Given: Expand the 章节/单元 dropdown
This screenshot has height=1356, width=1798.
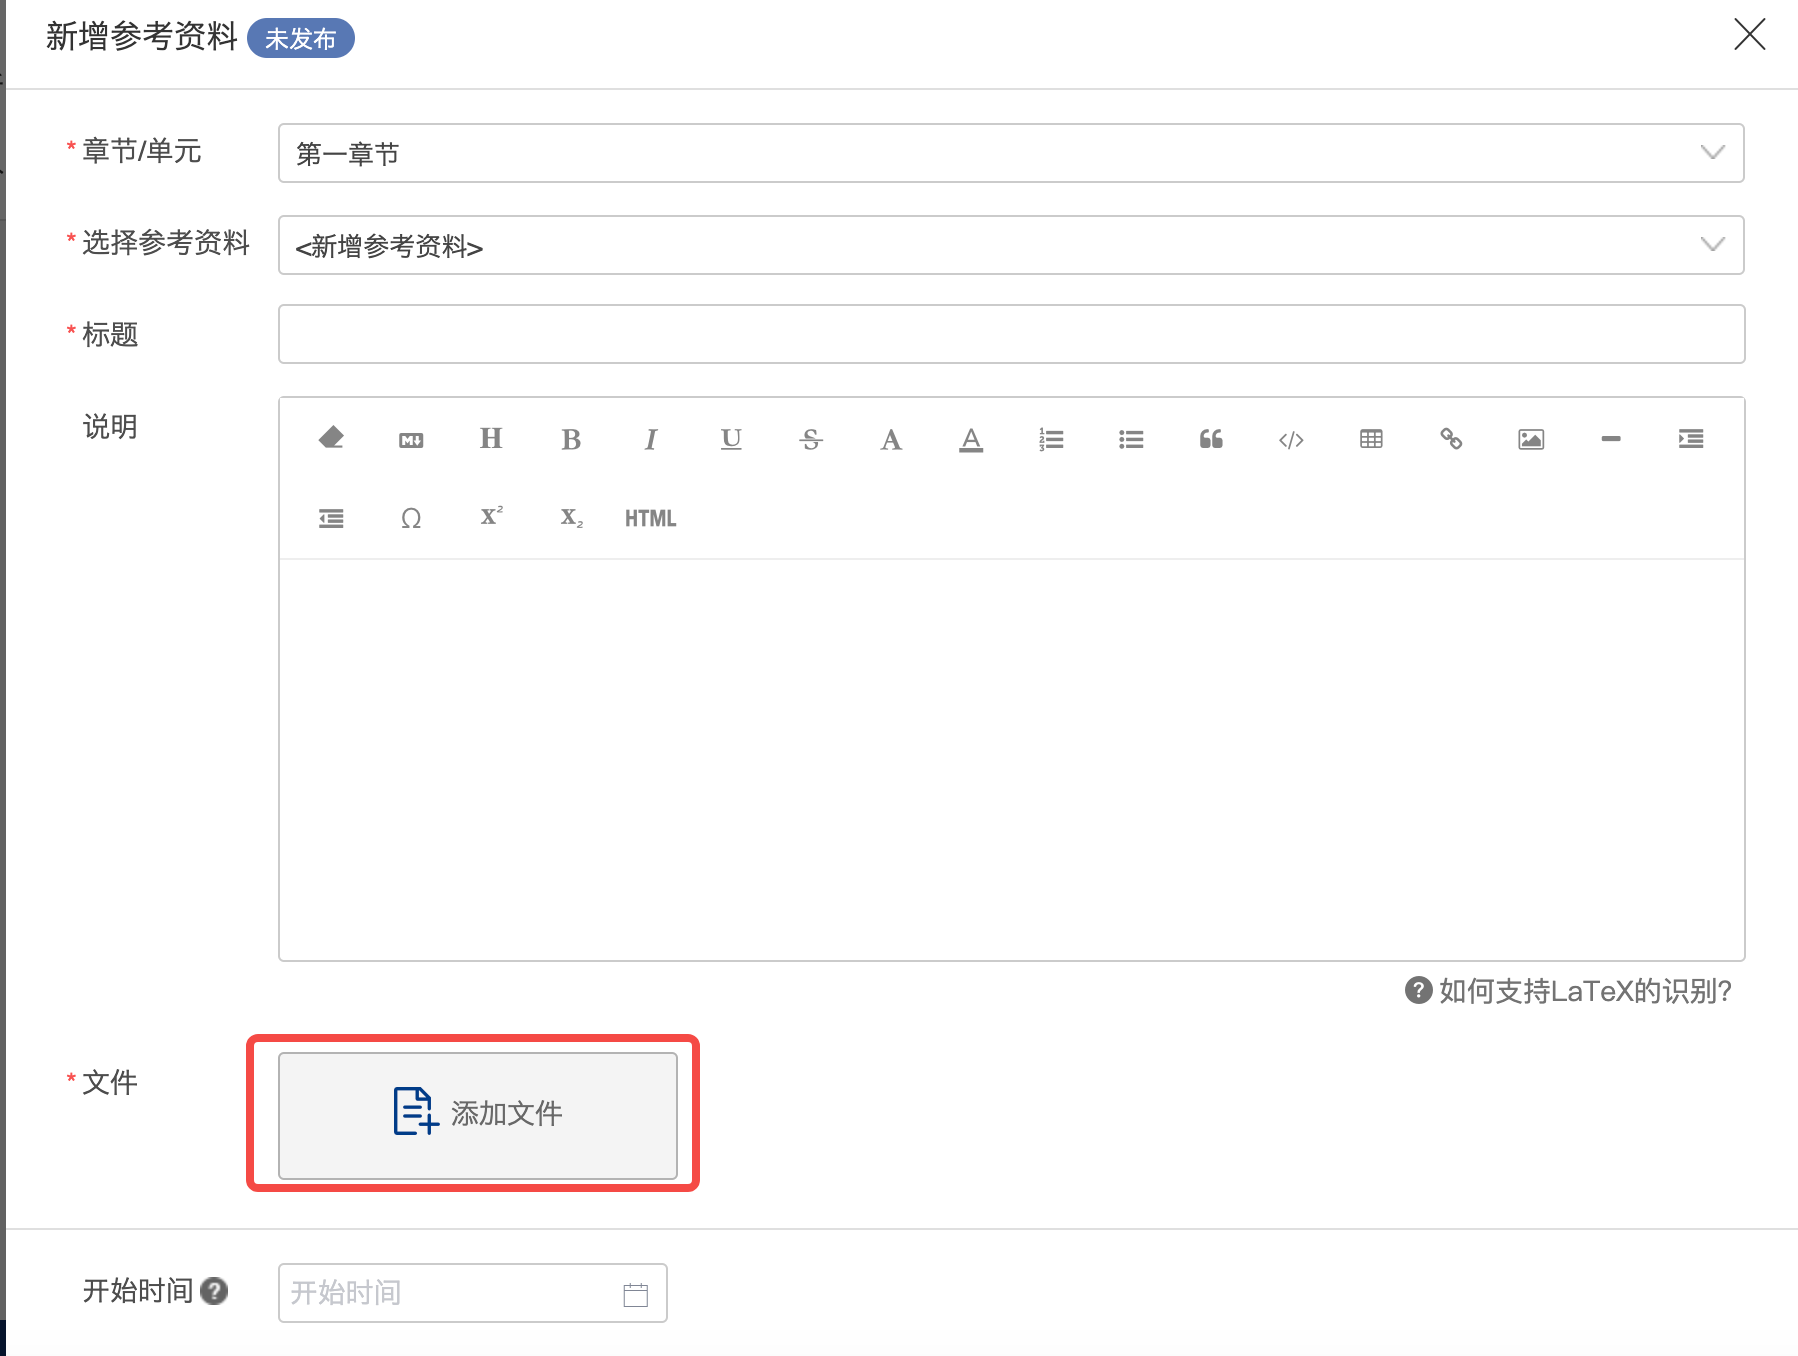Looking at the screenshot, I should (1010, 153).
